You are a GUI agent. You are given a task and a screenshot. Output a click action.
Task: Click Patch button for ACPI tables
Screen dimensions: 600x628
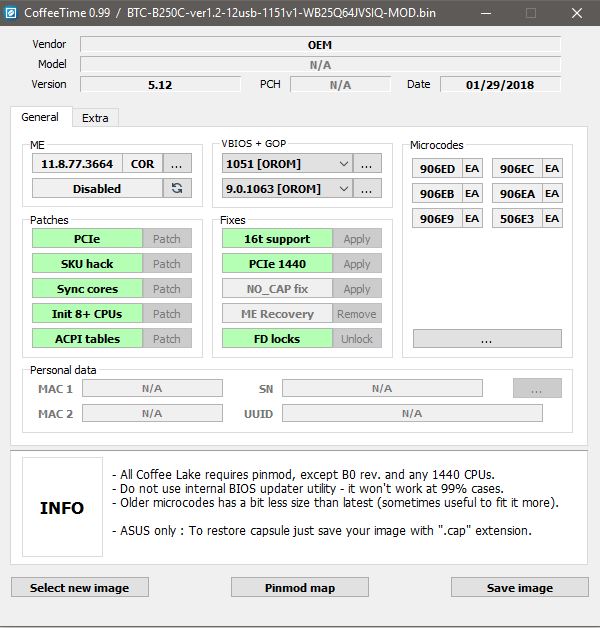167,339
